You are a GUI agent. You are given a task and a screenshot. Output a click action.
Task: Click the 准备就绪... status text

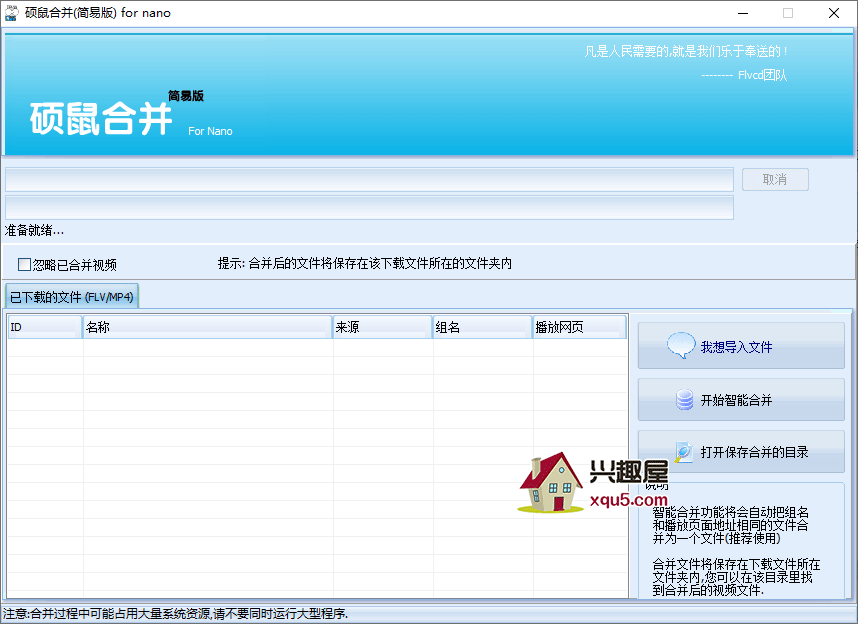34,230
